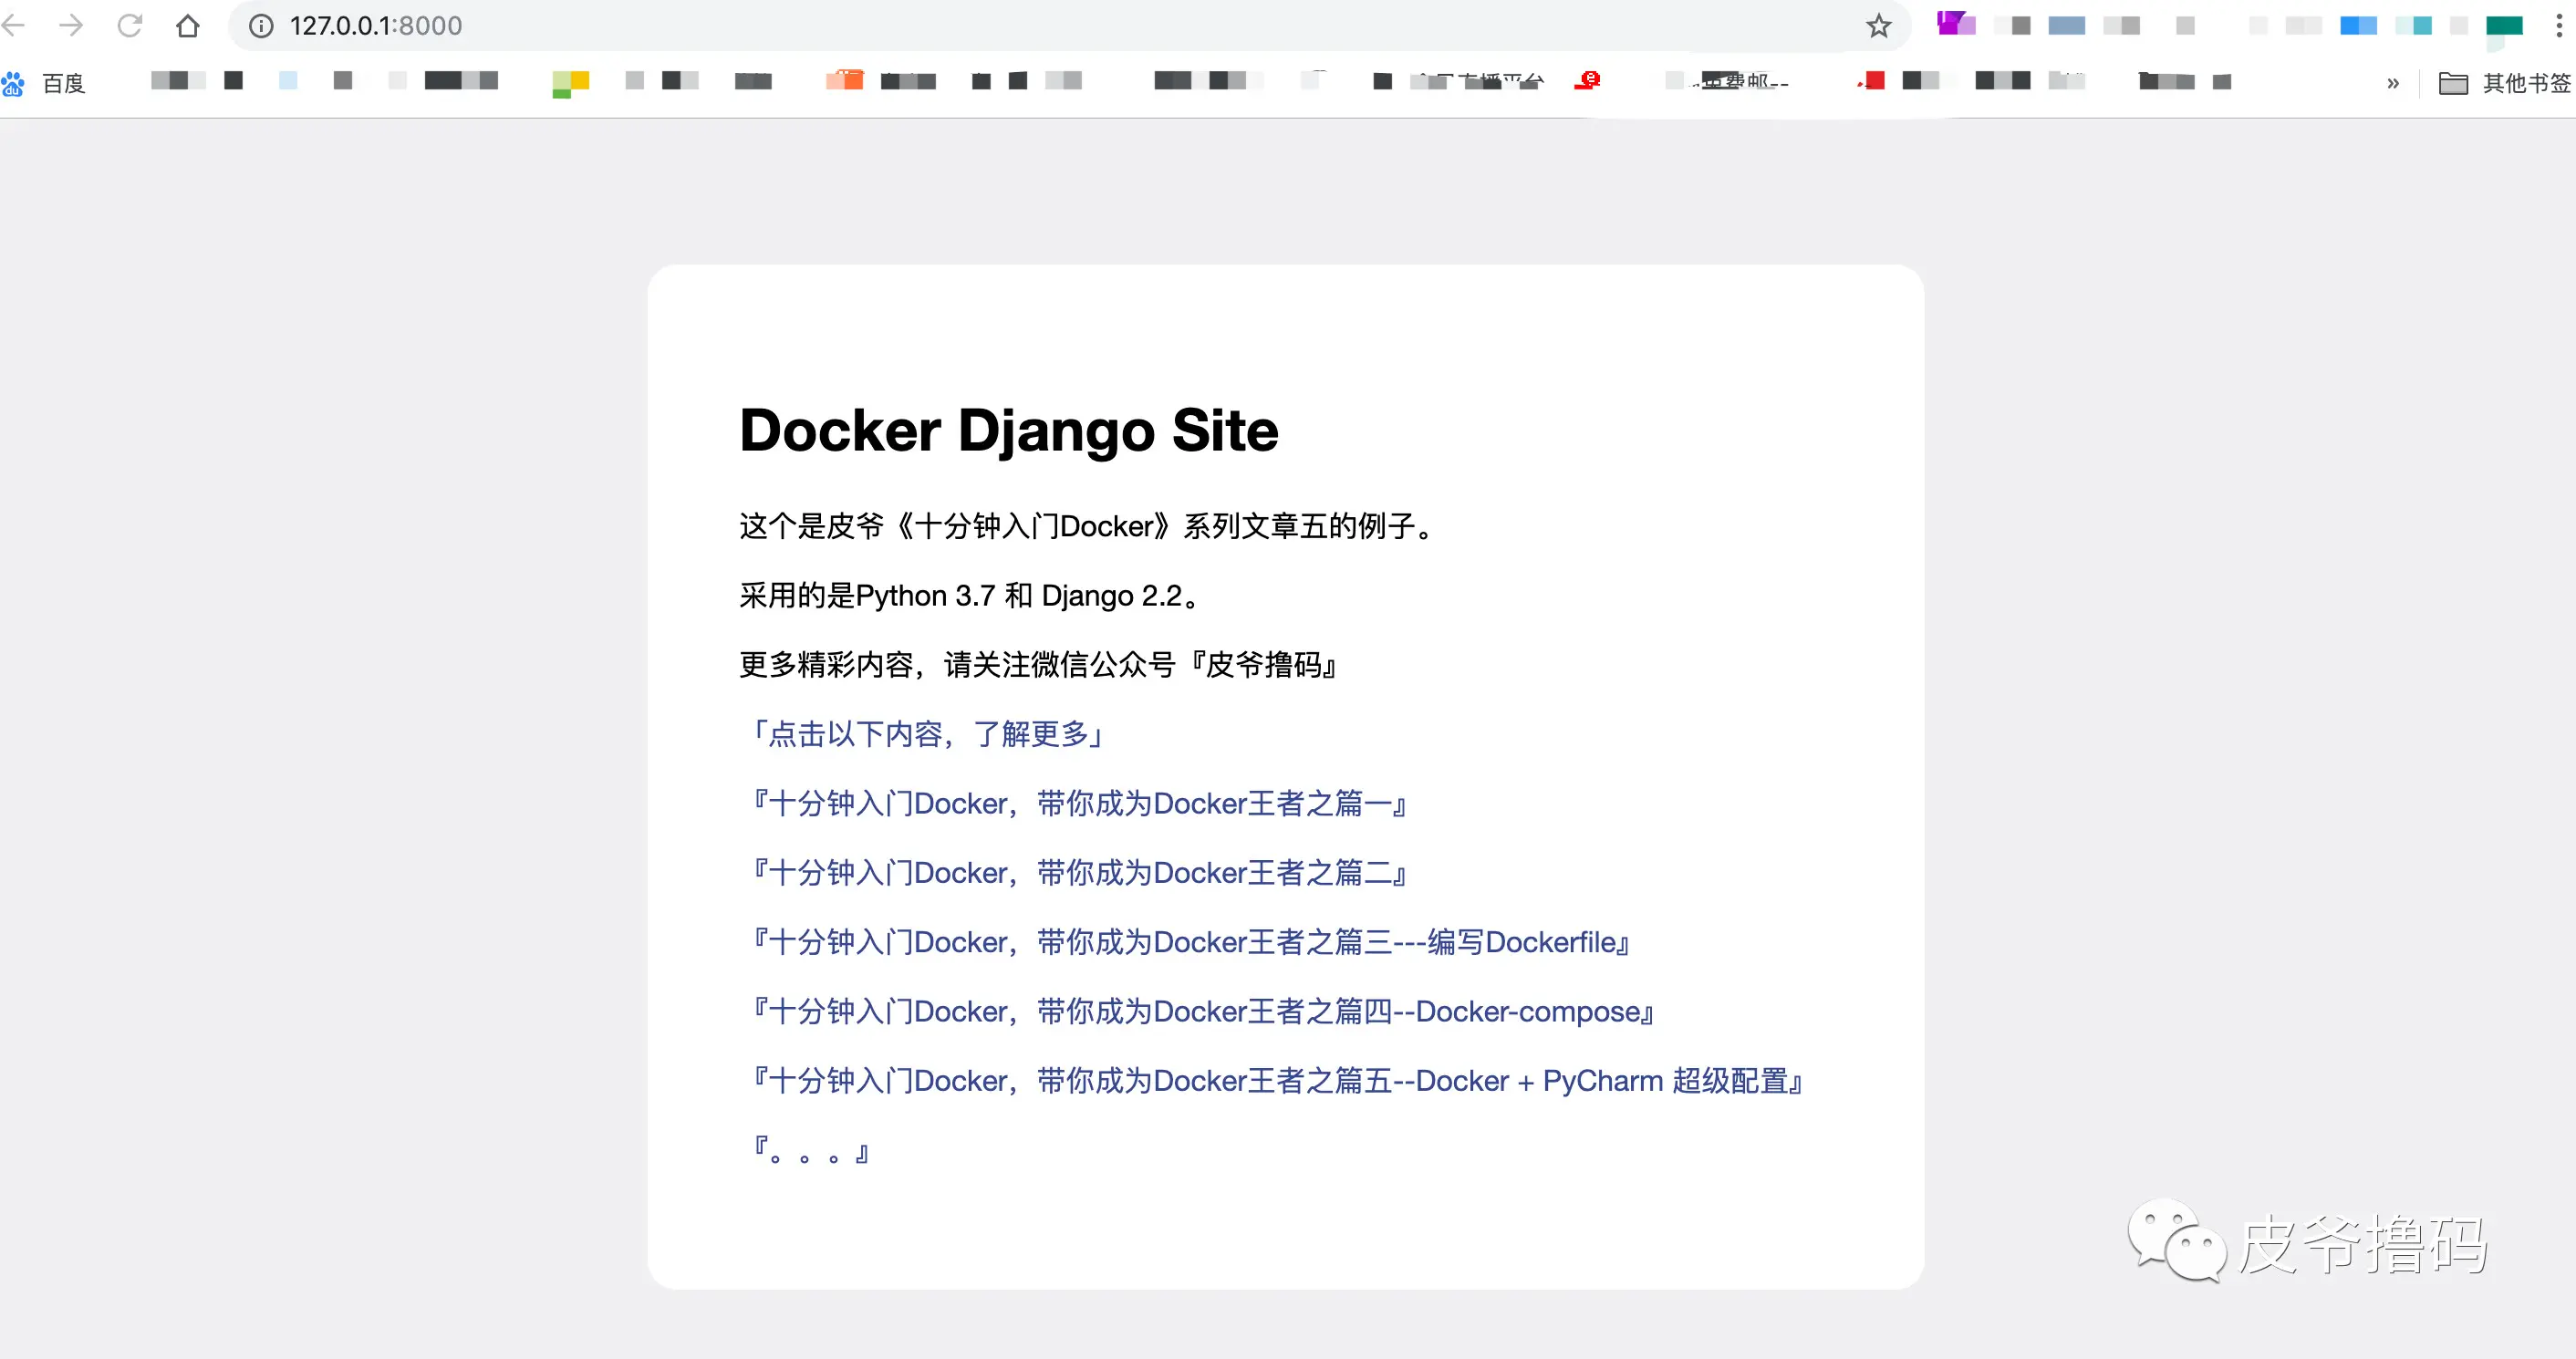Open site info icon in address bar
The image size is (2576, 1359).
pyautogui.click(x=261, y=26)
